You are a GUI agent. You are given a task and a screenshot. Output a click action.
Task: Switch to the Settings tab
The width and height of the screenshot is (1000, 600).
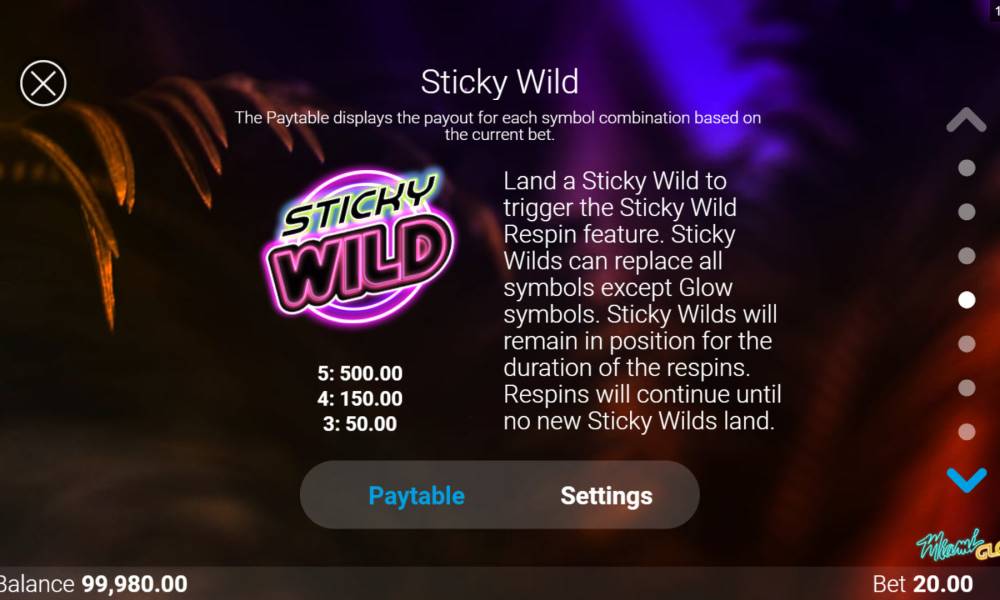pos(606,495)
